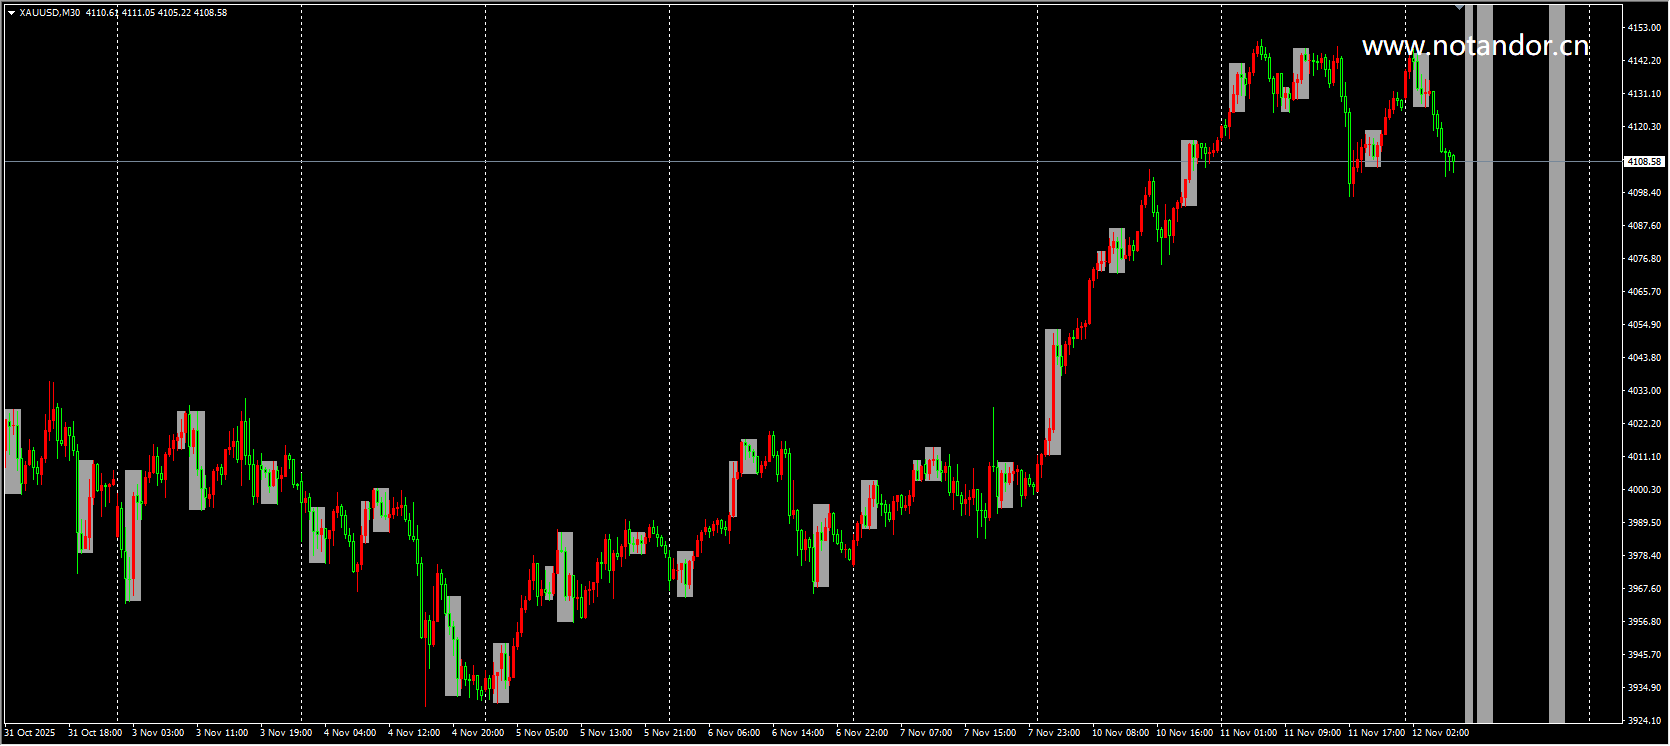Click the 3978.40 price axis label

(1644, 556)
